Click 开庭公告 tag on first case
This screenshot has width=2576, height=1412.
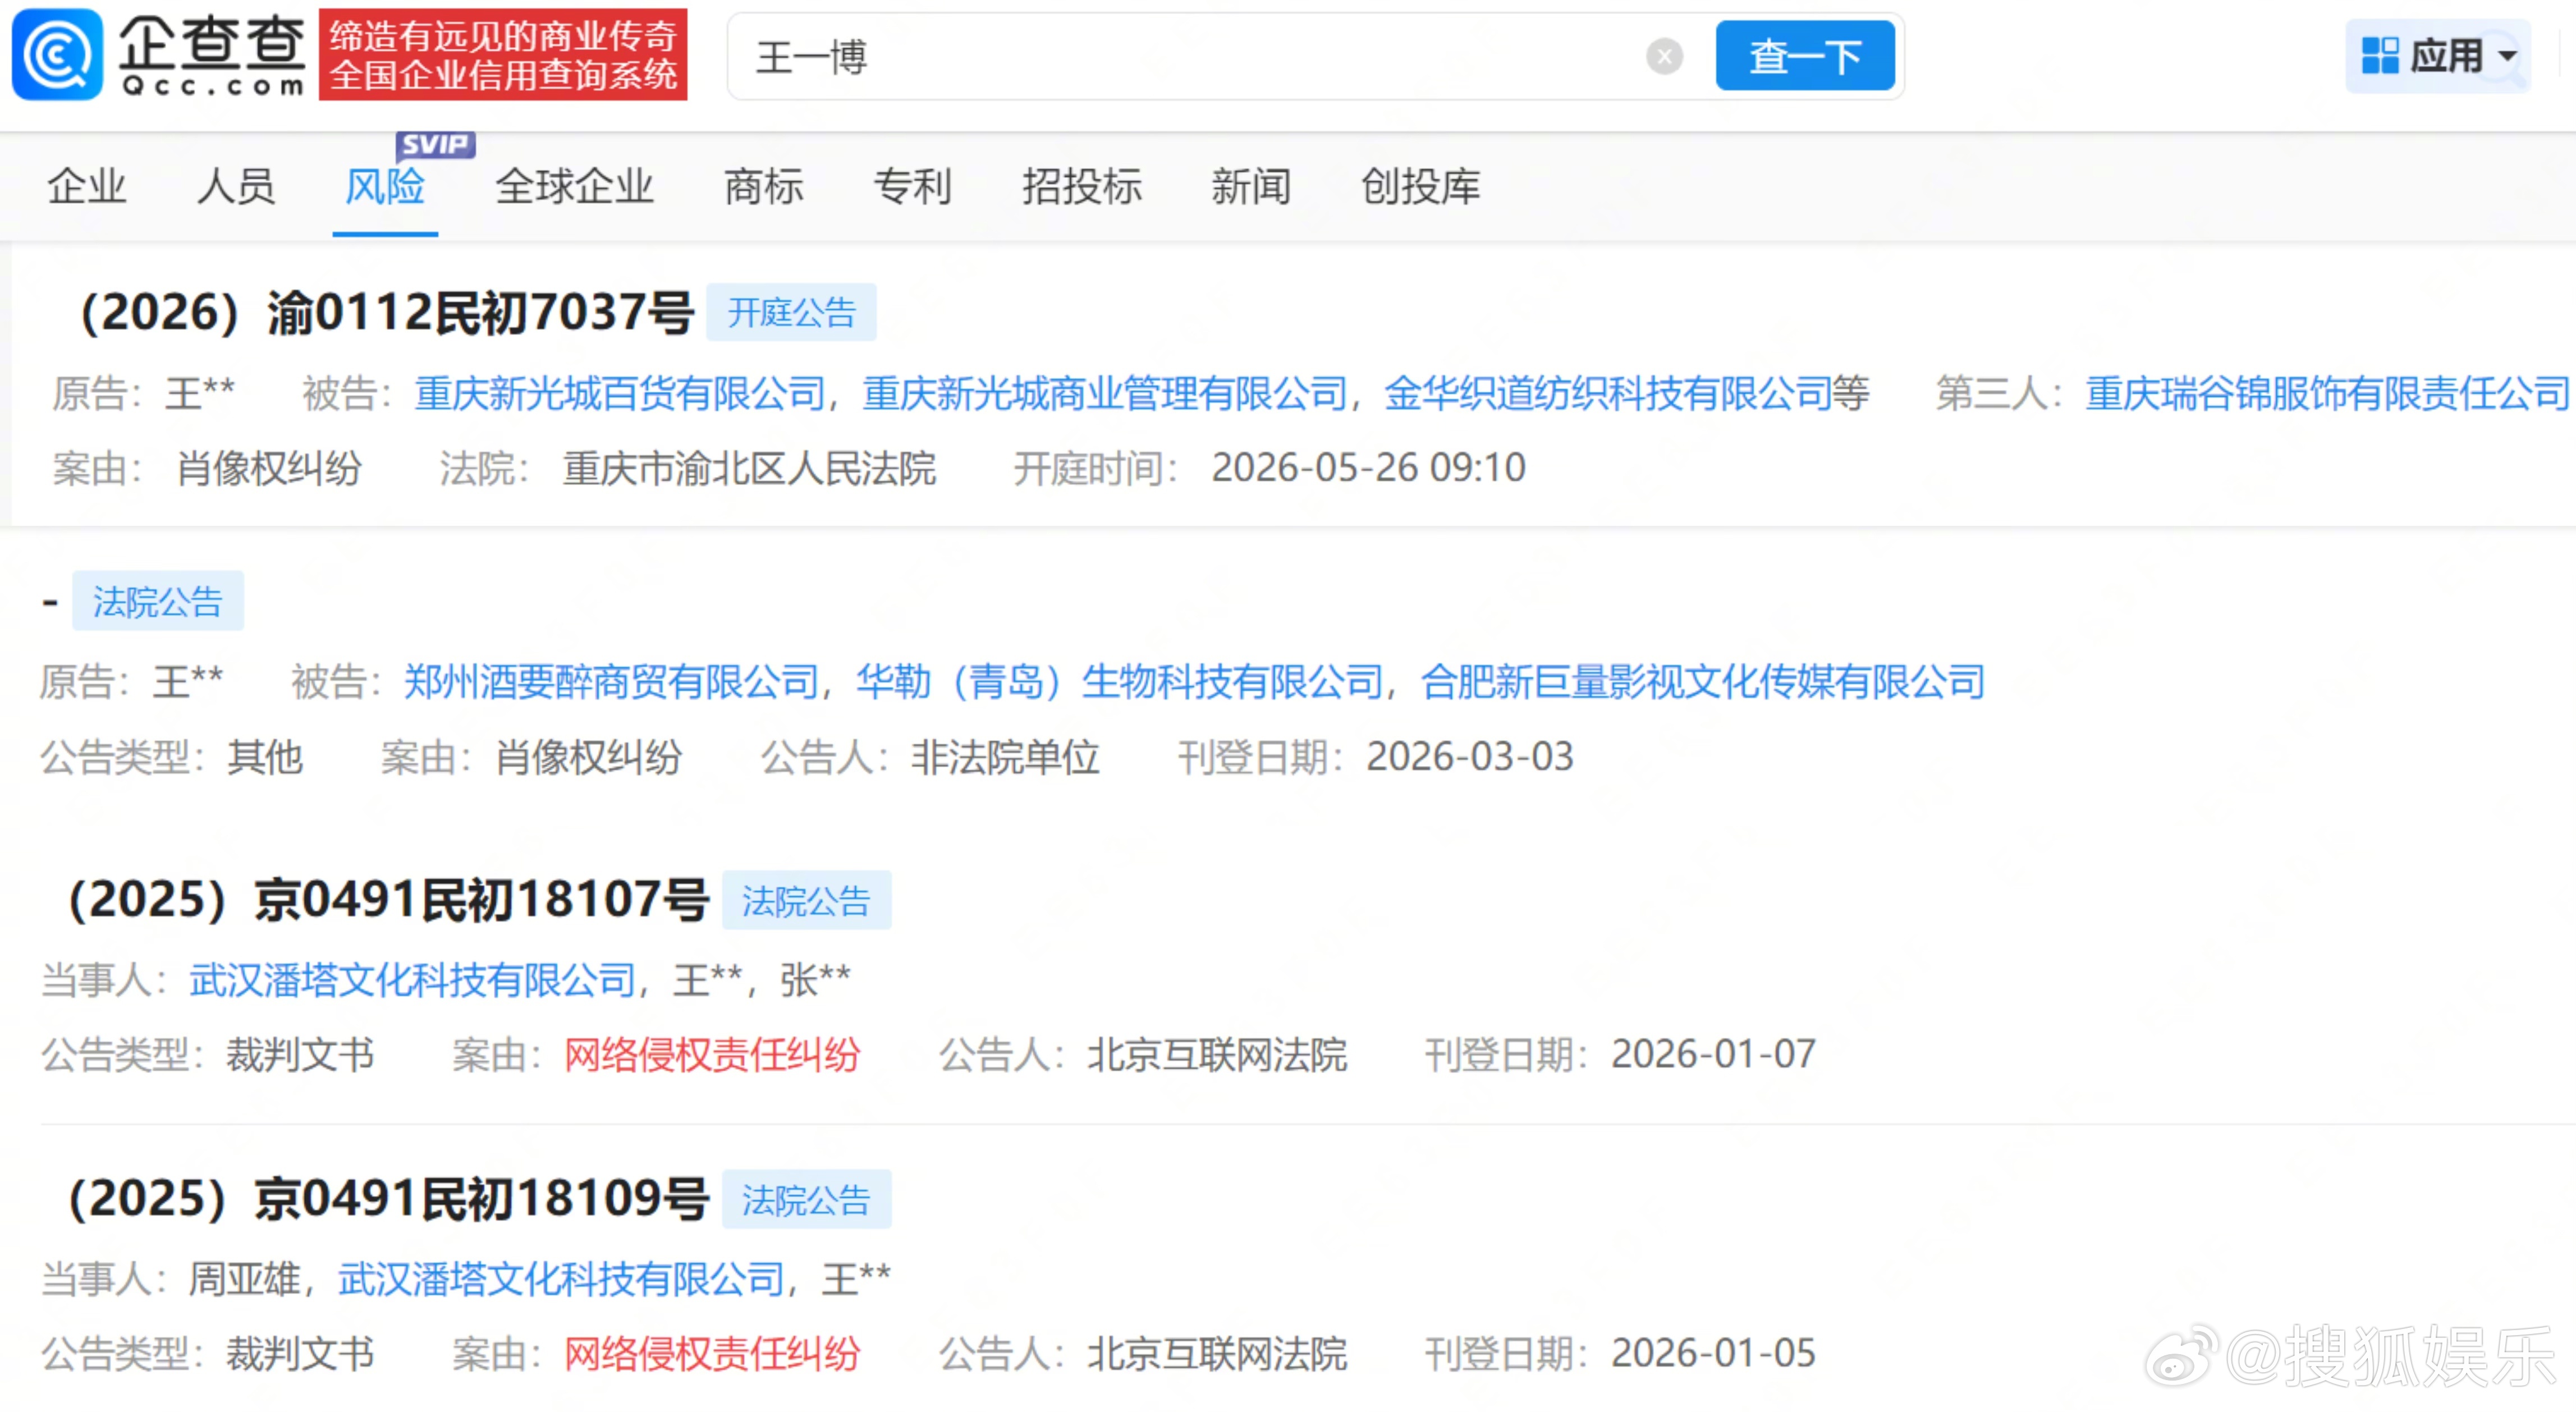pos(791,313)
